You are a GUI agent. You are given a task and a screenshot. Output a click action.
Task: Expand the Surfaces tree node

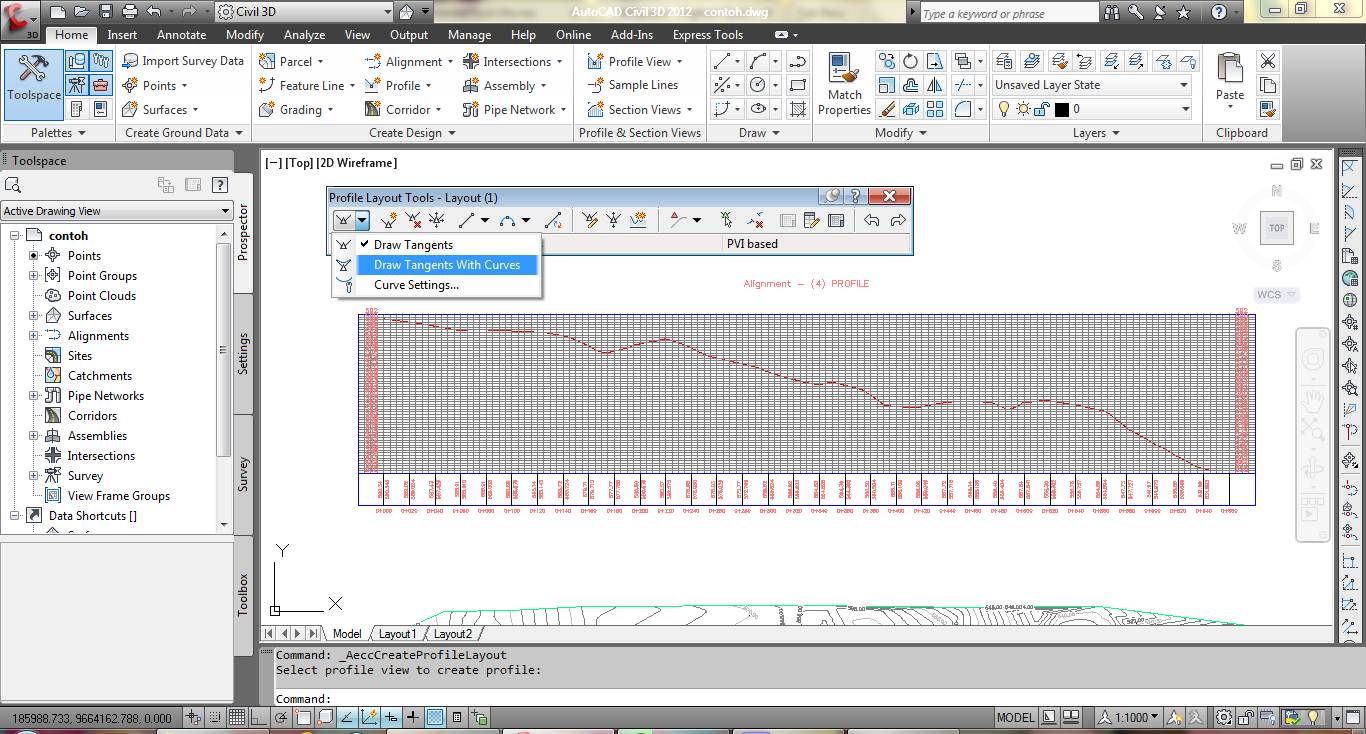[x=33, y=316]
